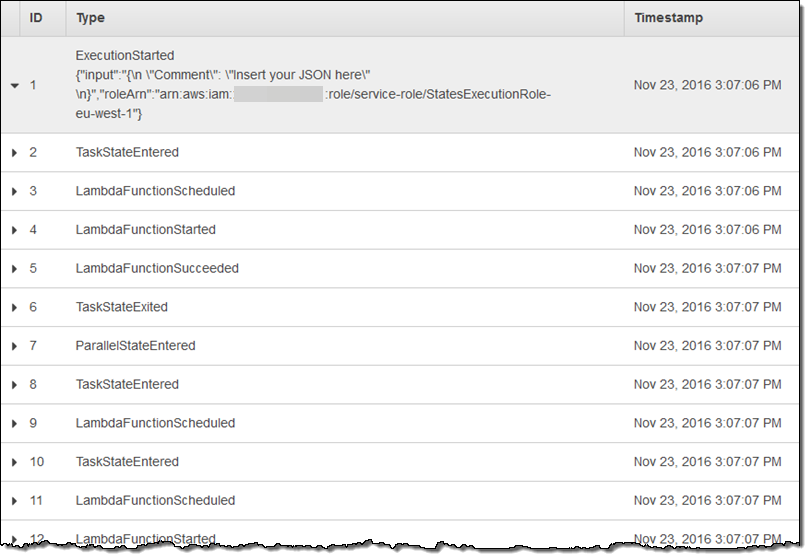Screen dimensions: 810x559
Task: Click the Timestamp column header
Action: point(668,18)
